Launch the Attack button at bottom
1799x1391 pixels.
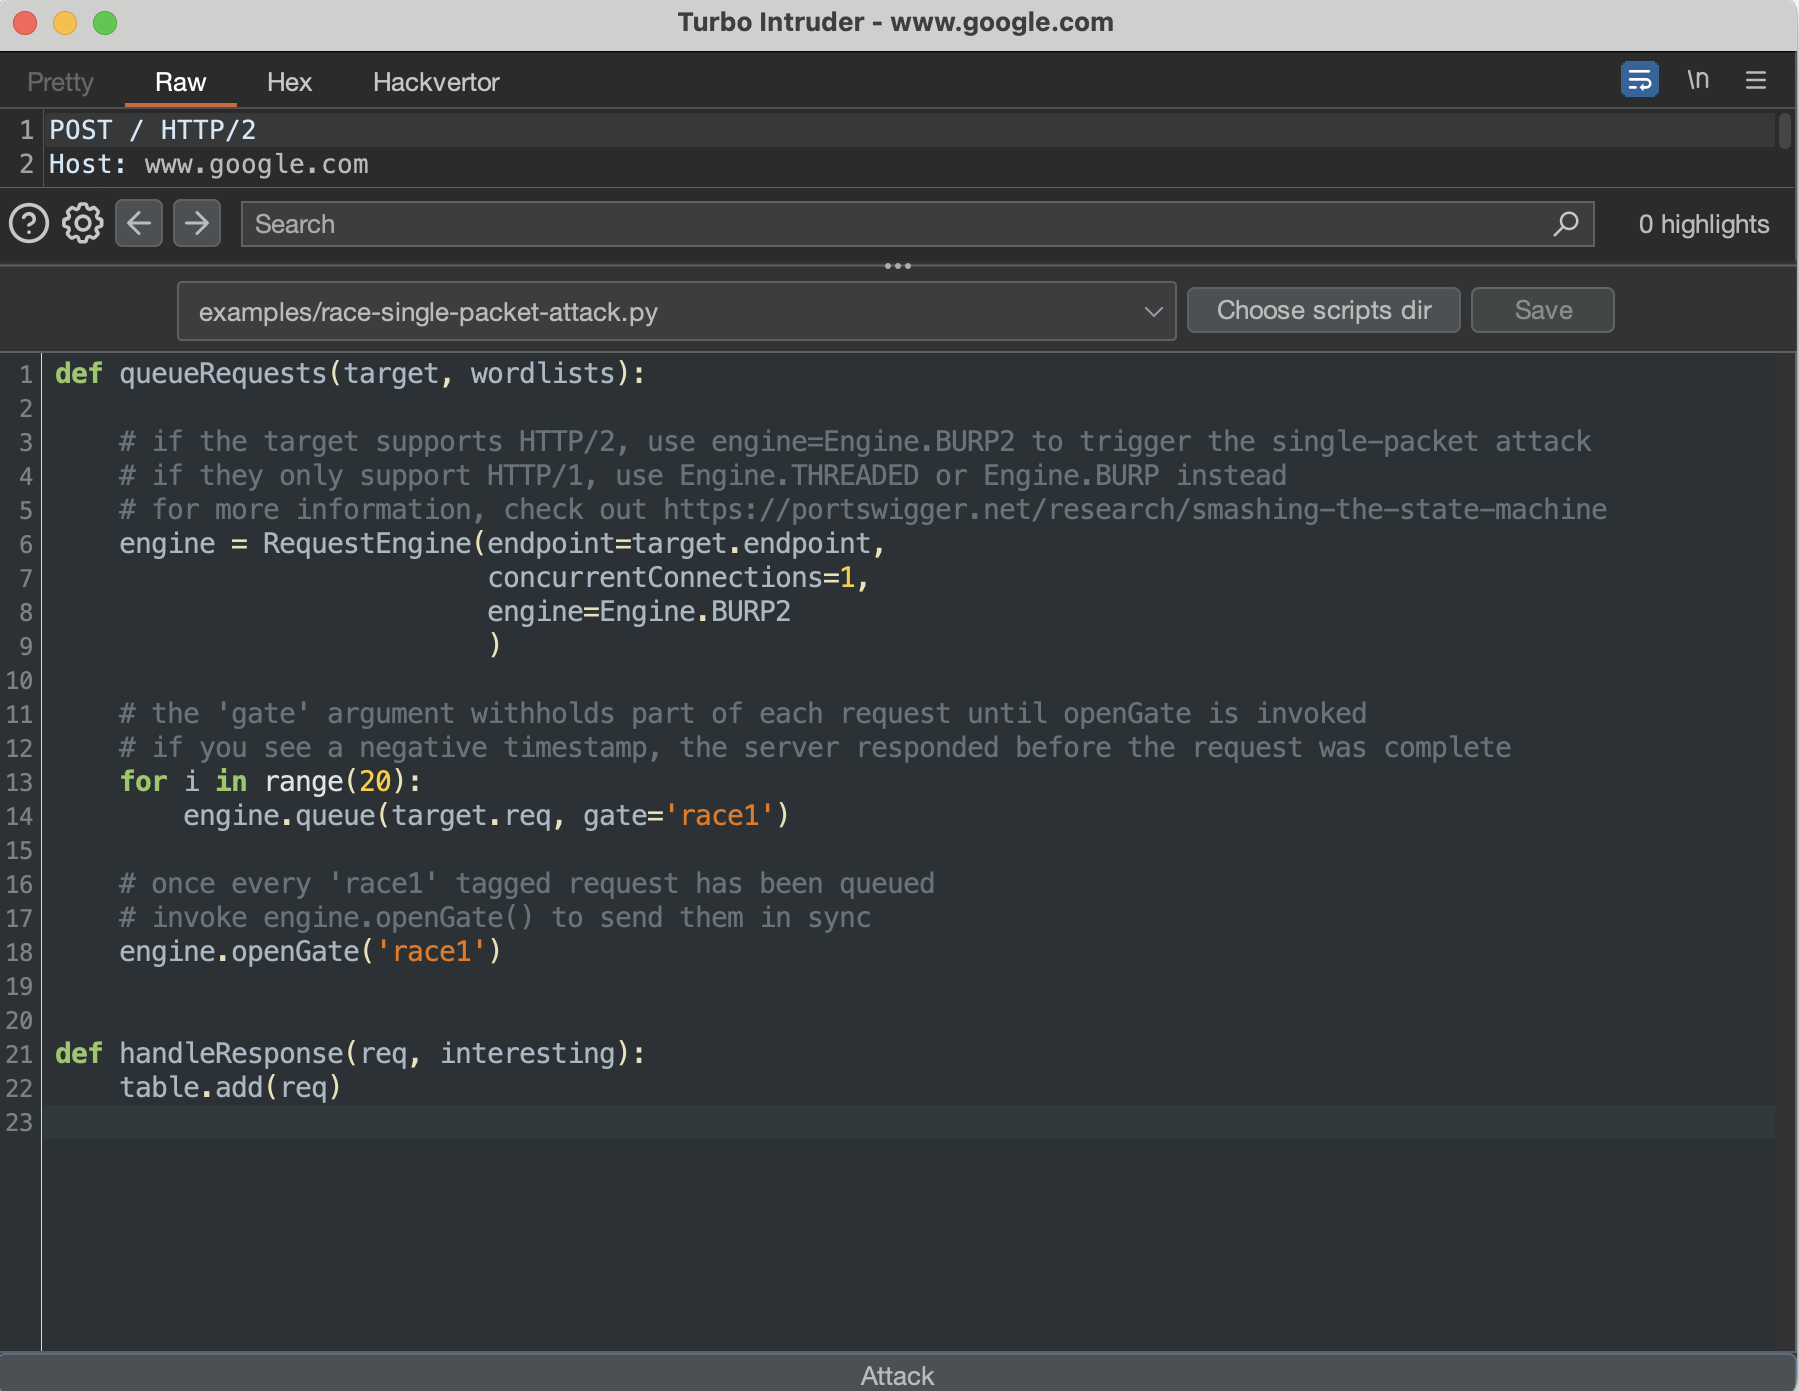click(897, 1375)
